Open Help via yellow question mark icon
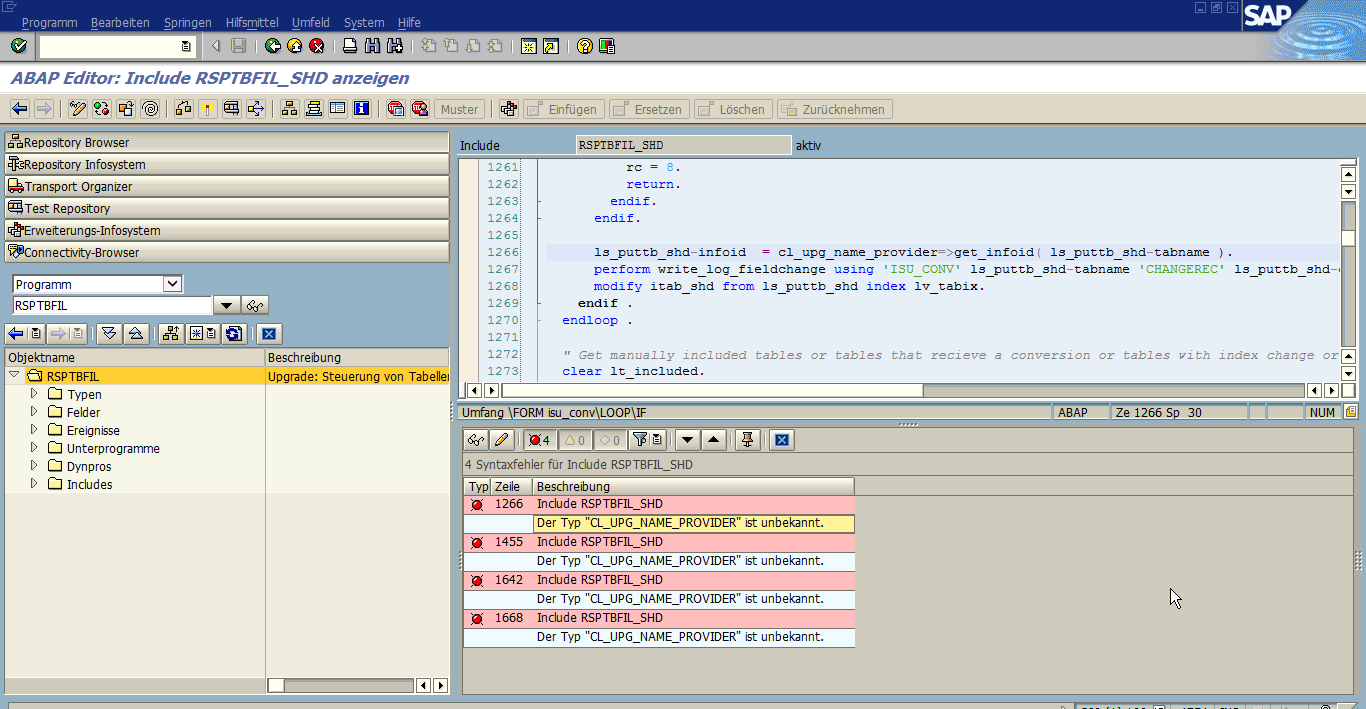The width and height of the screenshot is (1366, 709). pos(585,46)
